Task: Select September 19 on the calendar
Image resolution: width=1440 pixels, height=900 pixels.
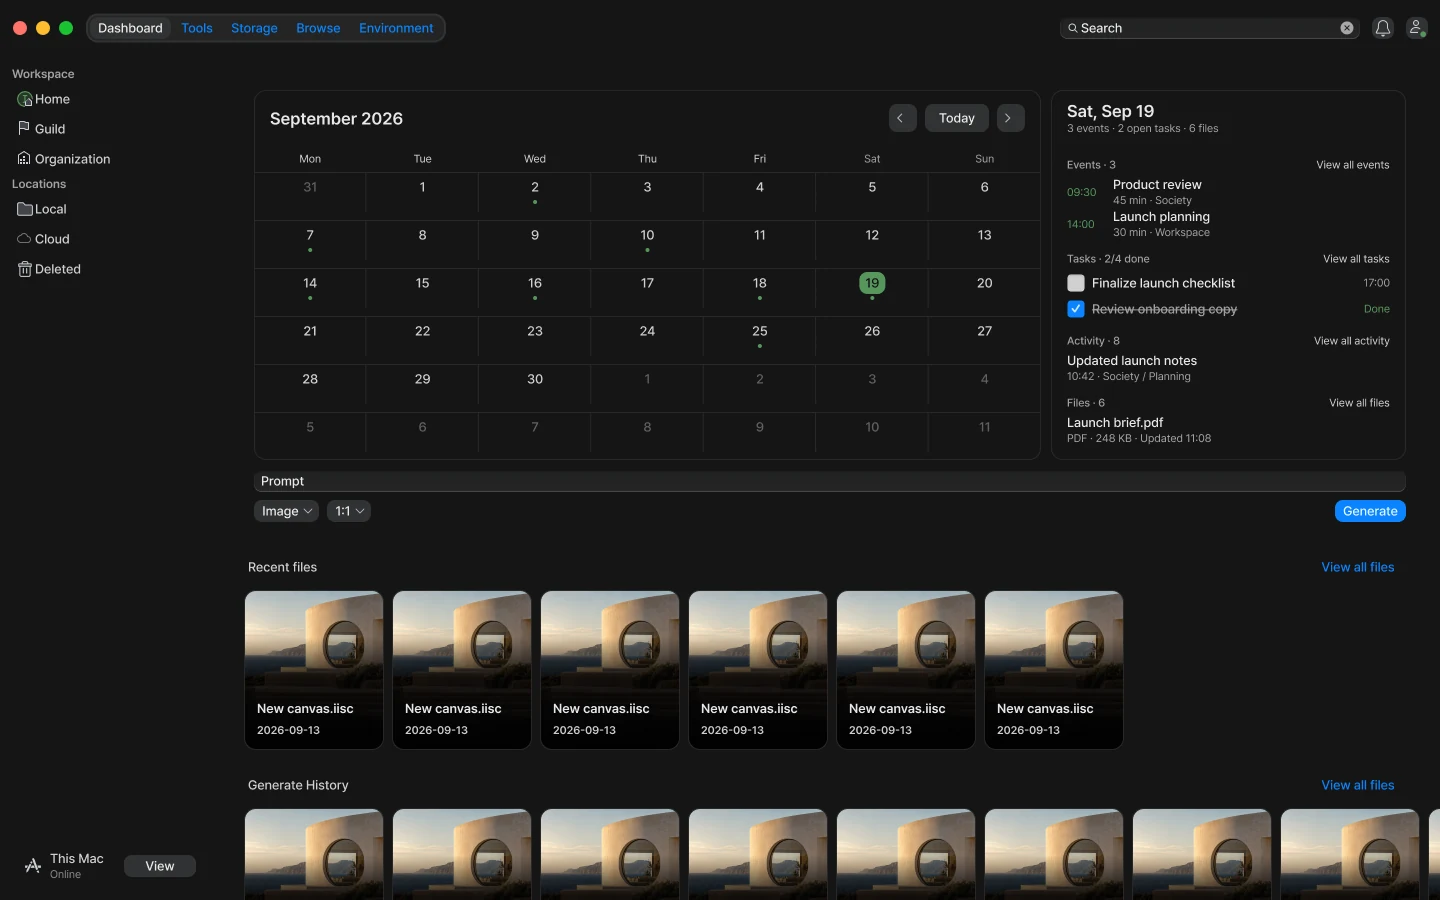Action: pos(872,284)
